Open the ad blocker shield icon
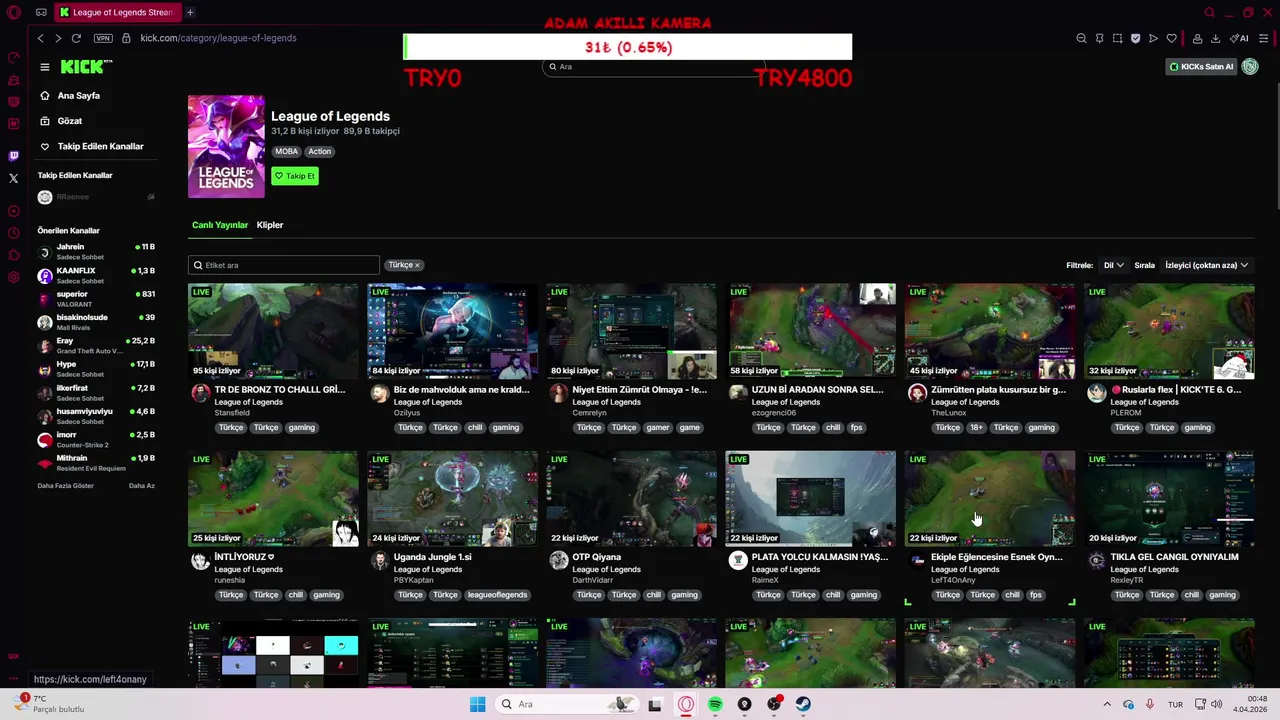Viewport: 1280px width, 720px height. coord(1135,38)
